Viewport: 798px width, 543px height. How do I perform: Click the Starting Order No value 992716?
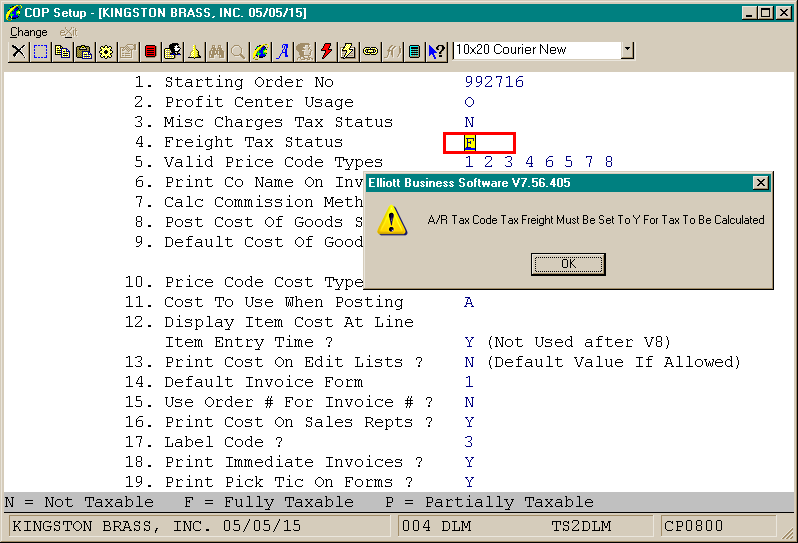(x=494, y=82)
